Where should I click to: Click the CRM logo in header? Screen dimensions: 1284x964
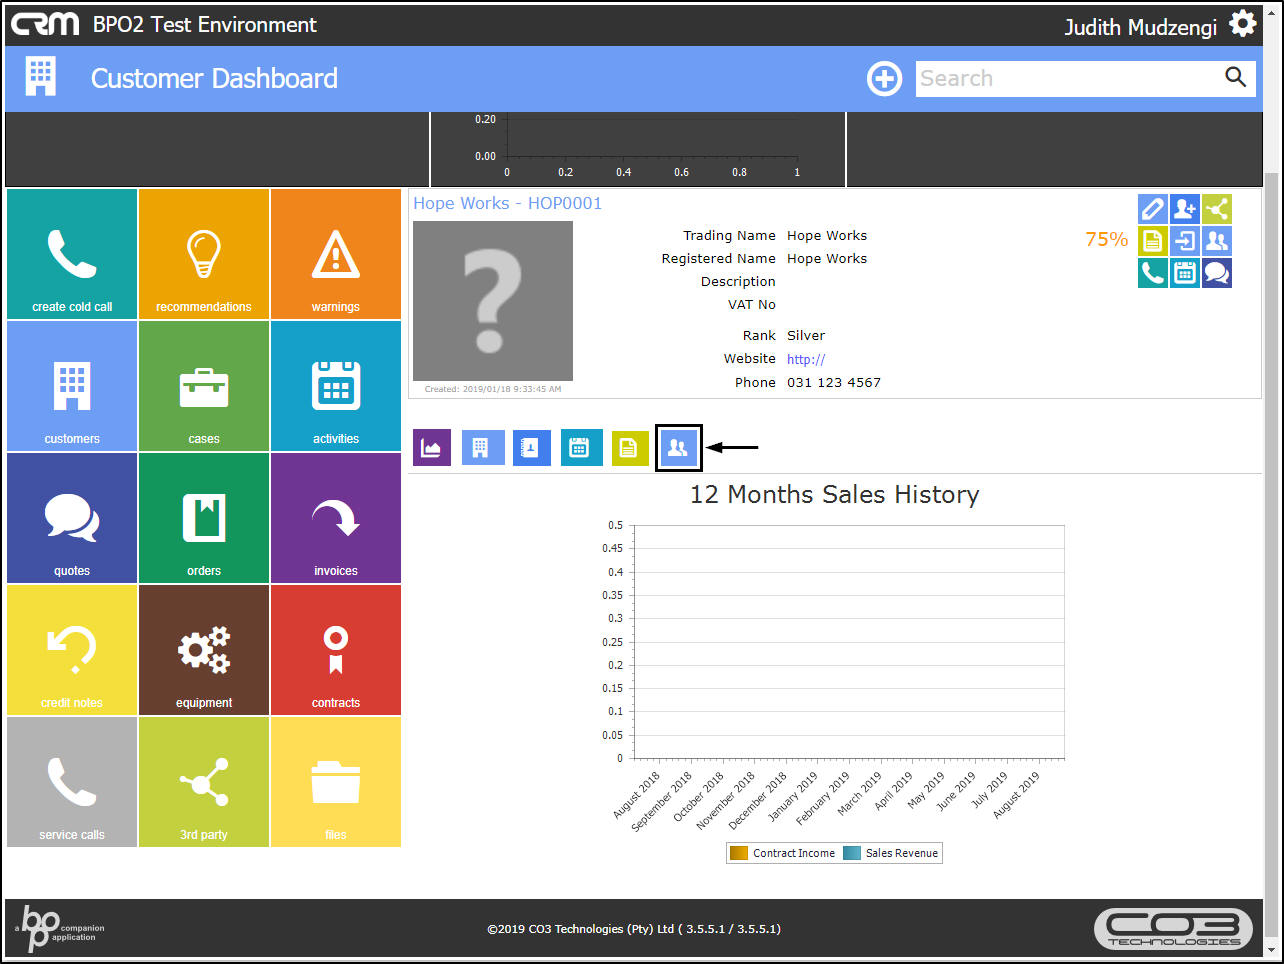click(x=45, y=24)
